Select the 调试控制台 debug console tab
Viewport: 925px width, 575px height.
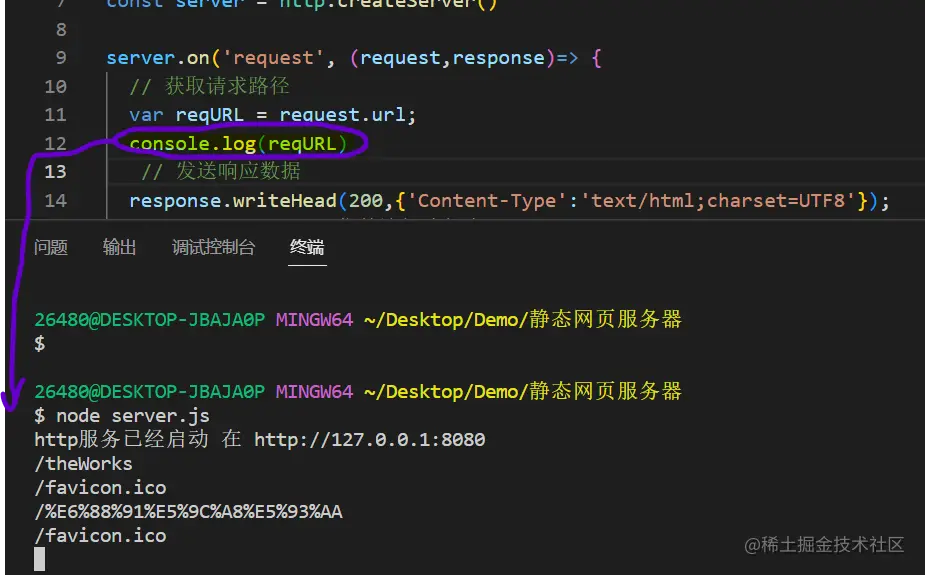point(213,247)
